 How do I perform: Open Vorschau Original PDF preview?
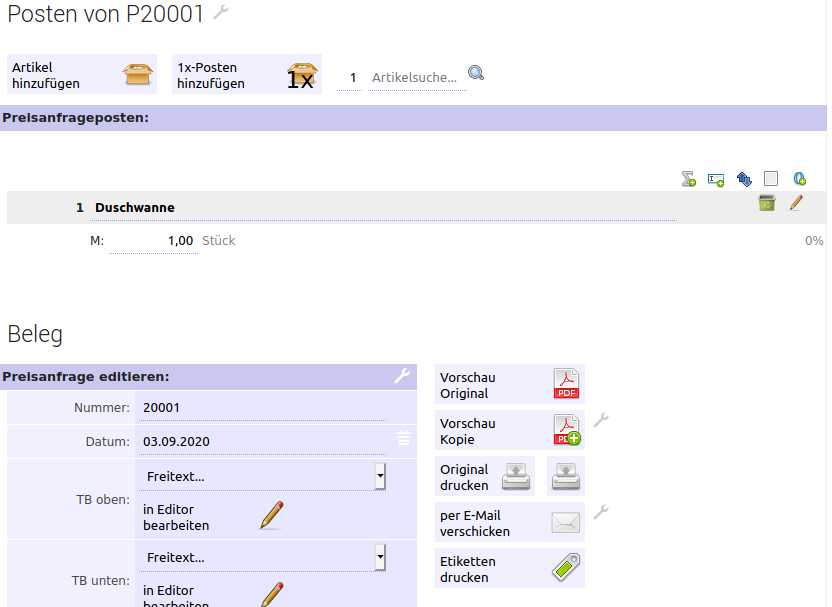510,385
